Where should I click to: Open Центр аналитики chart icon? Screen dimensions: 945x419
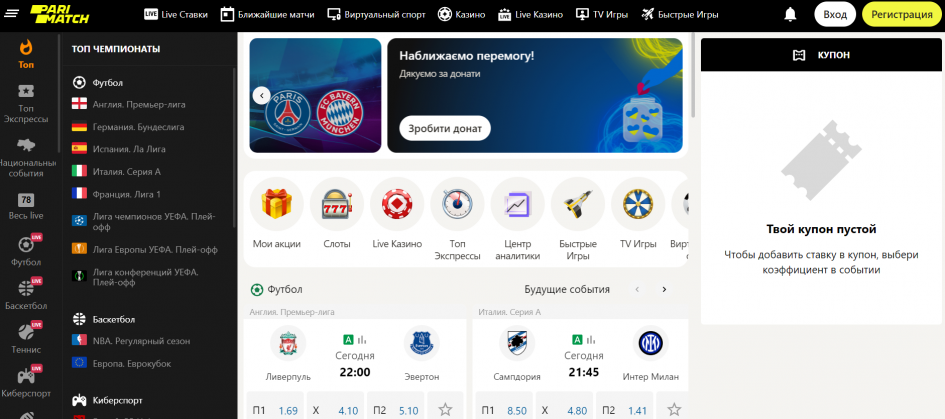click(x=518, y=204)
